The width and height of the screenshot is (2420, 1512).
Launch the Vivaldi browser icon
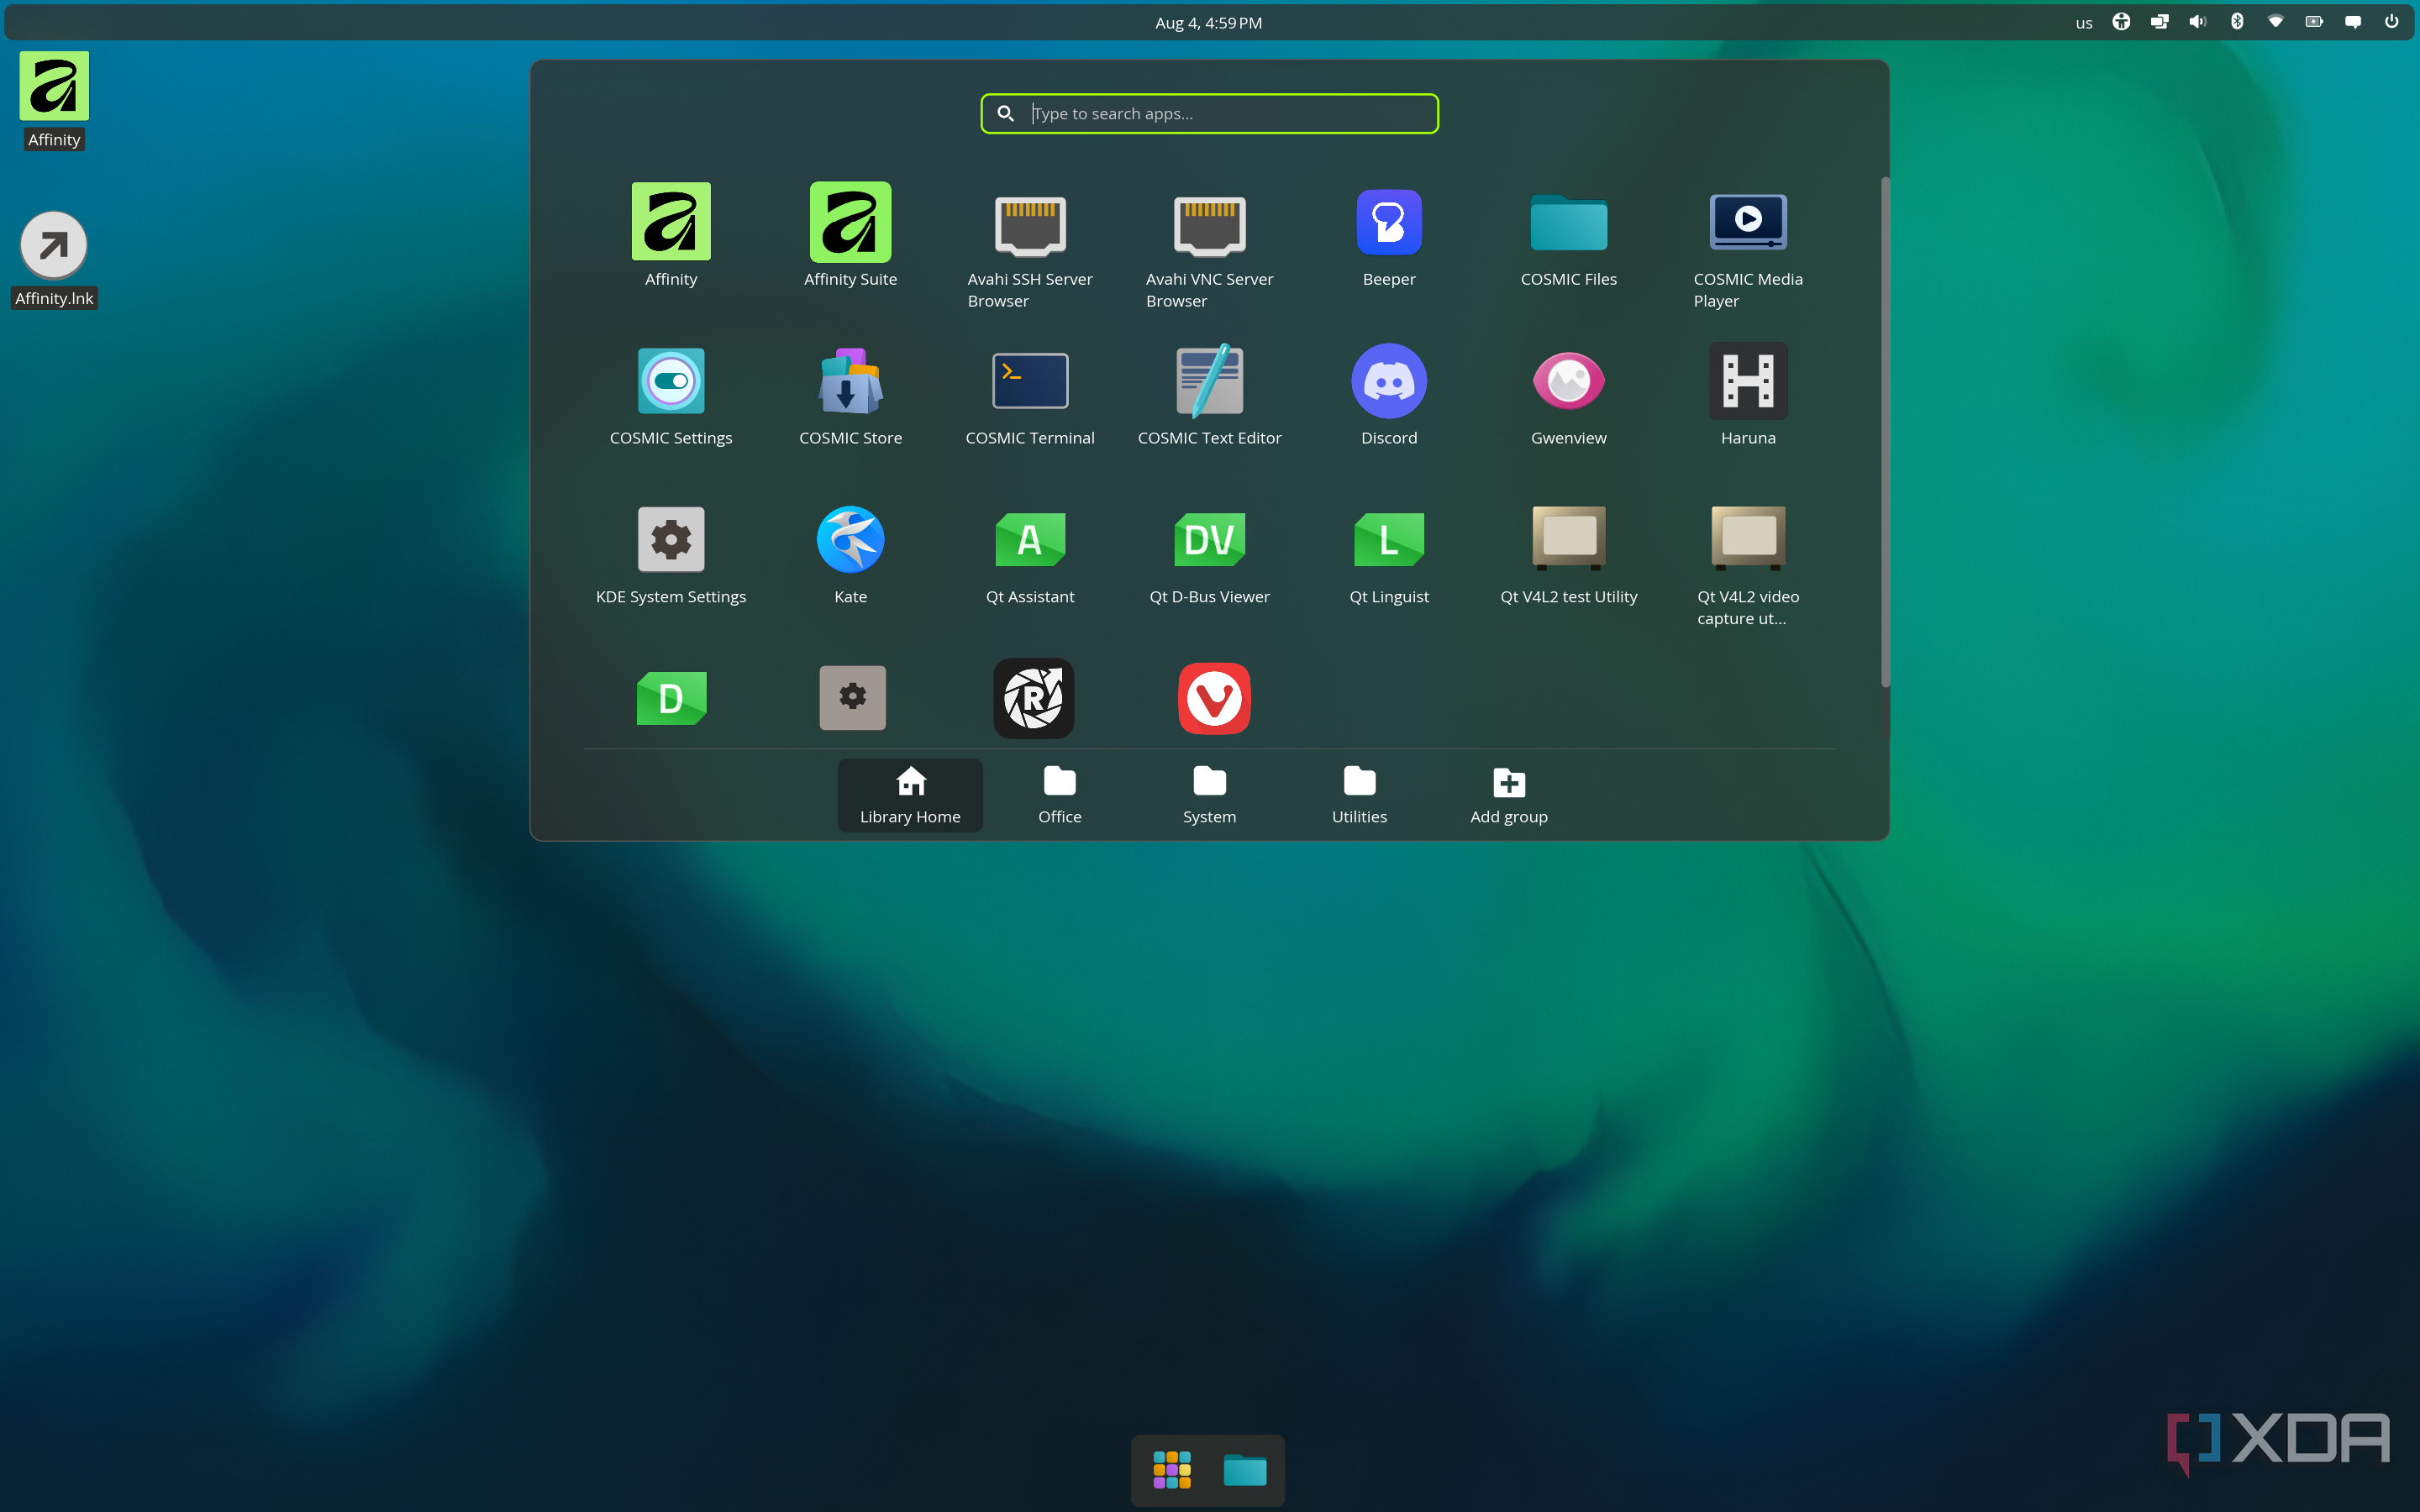pos(1214,698)
